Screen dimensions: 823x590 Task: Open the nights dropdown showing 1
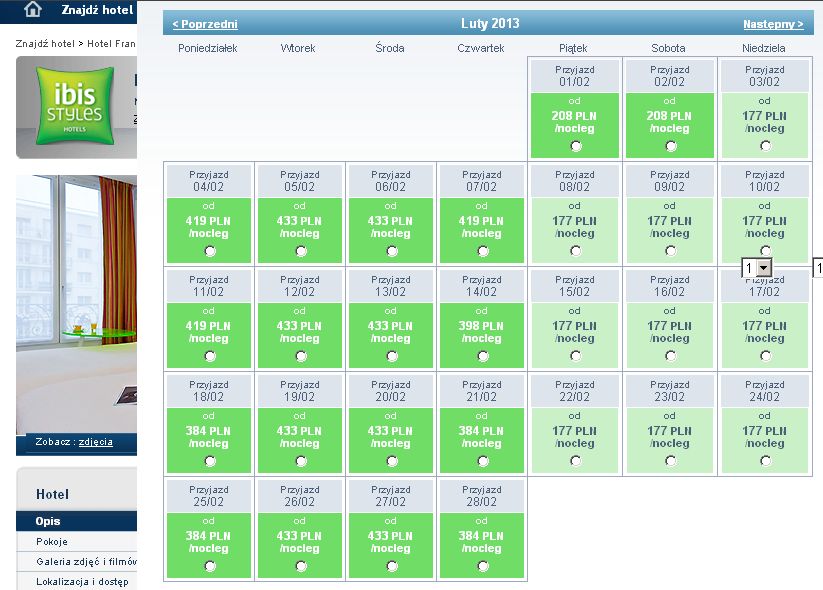coord(757,268)
